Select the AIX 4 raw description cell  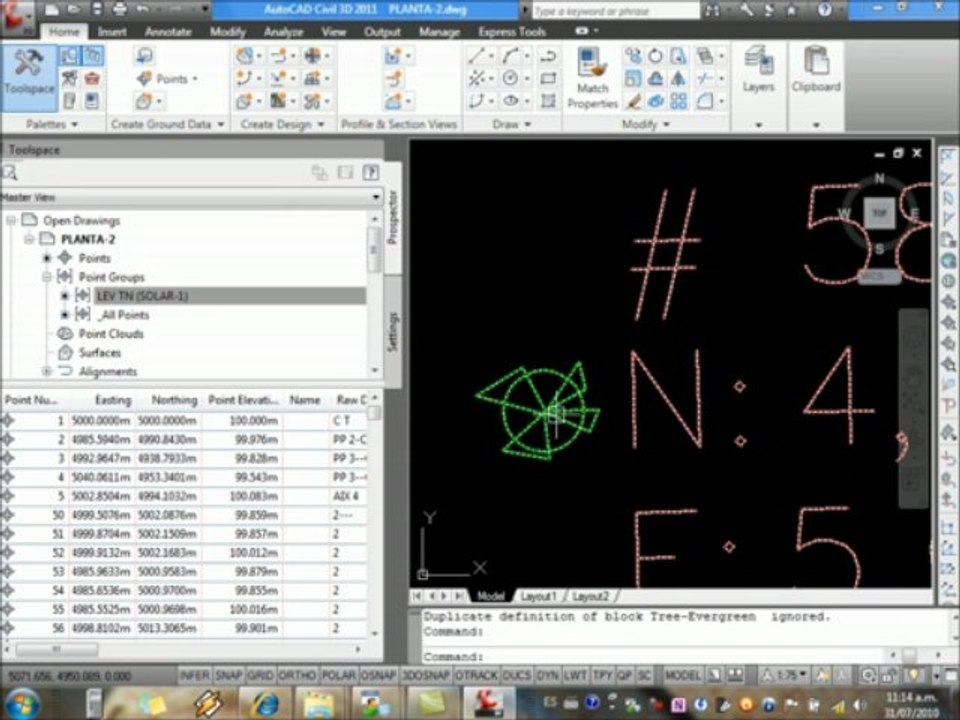tap(349, 496)
